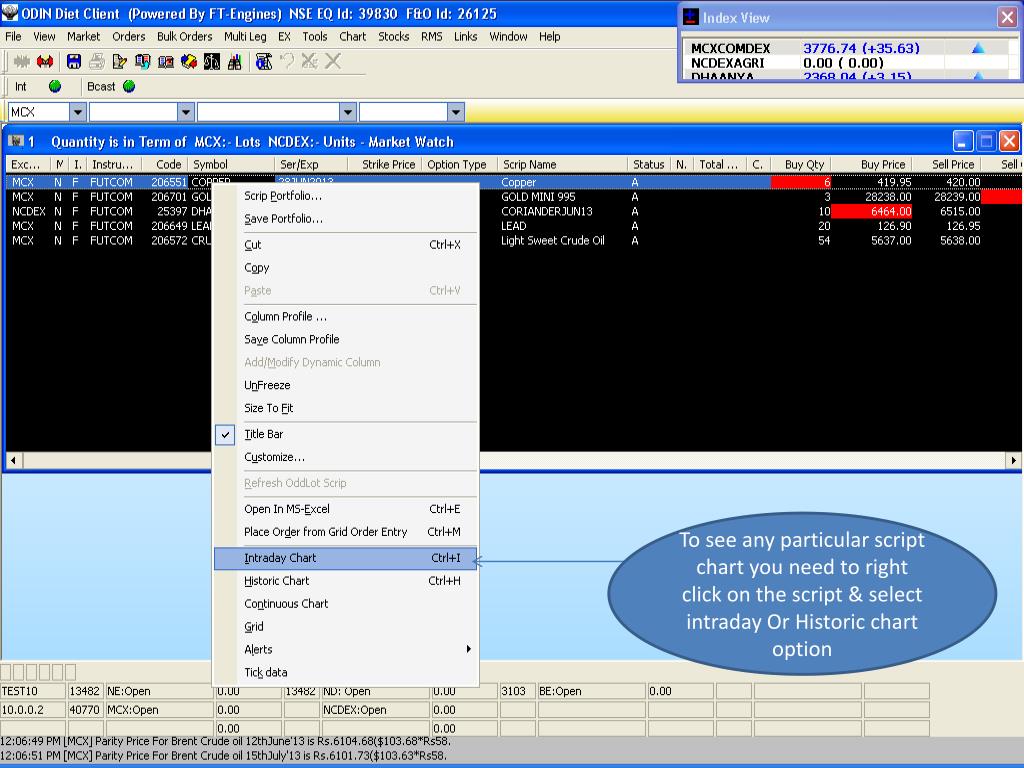This screenshot has width=1024, height=768.
Task: Click the open book with red page icon
Action: [x=166, y=61]
